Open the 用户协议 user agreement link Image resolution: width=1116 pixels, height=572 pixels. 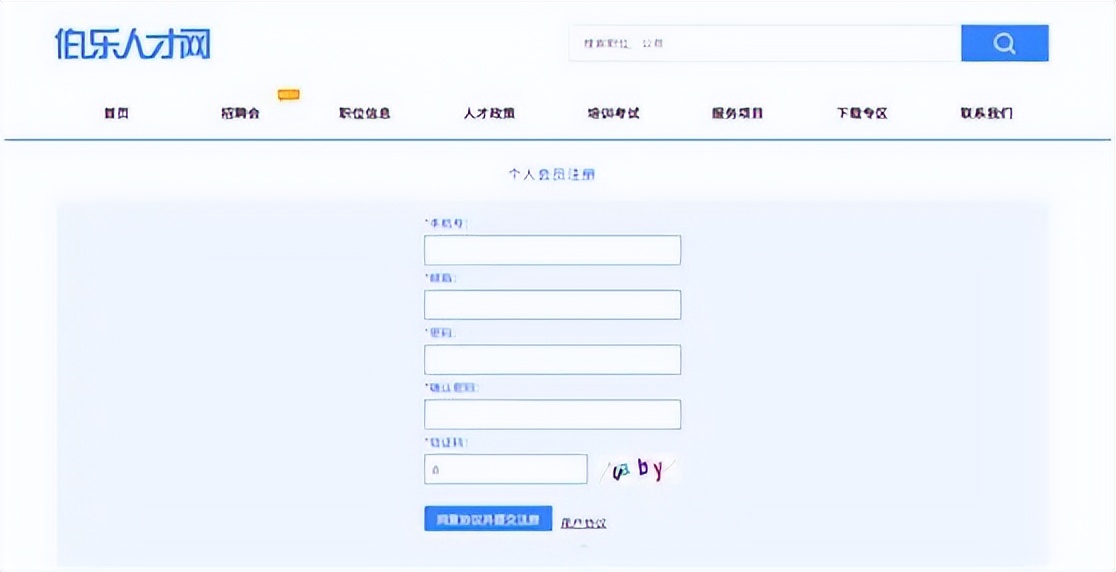point(583,523)
